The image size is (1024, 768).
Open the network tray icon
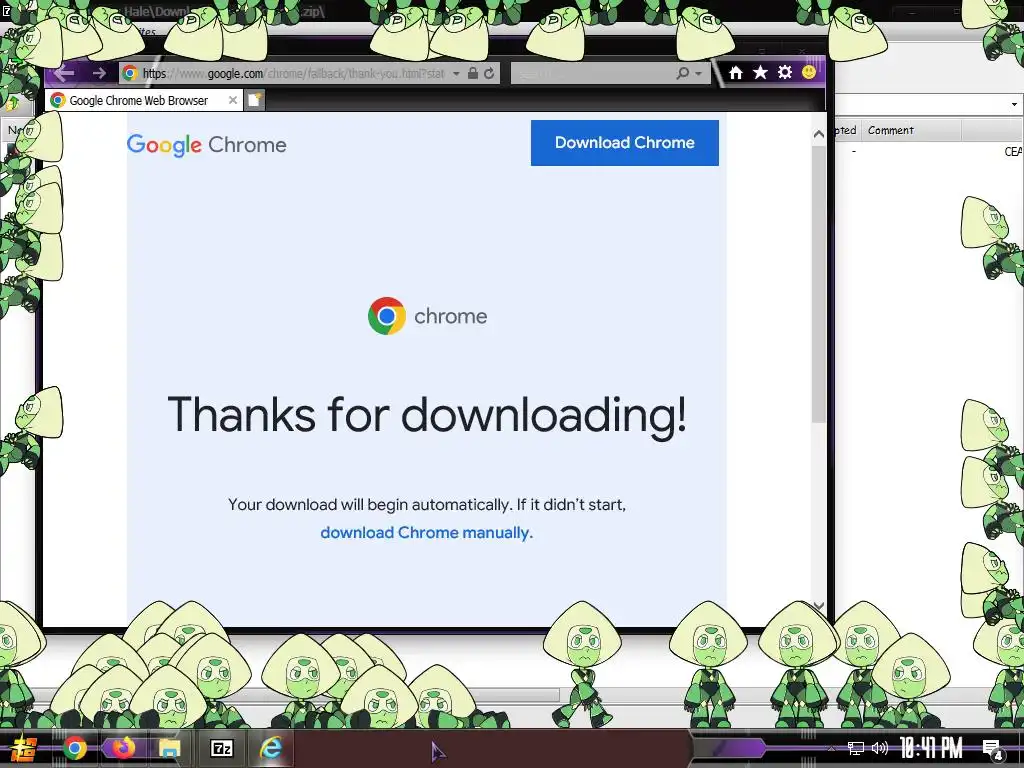tap(856, 748)
